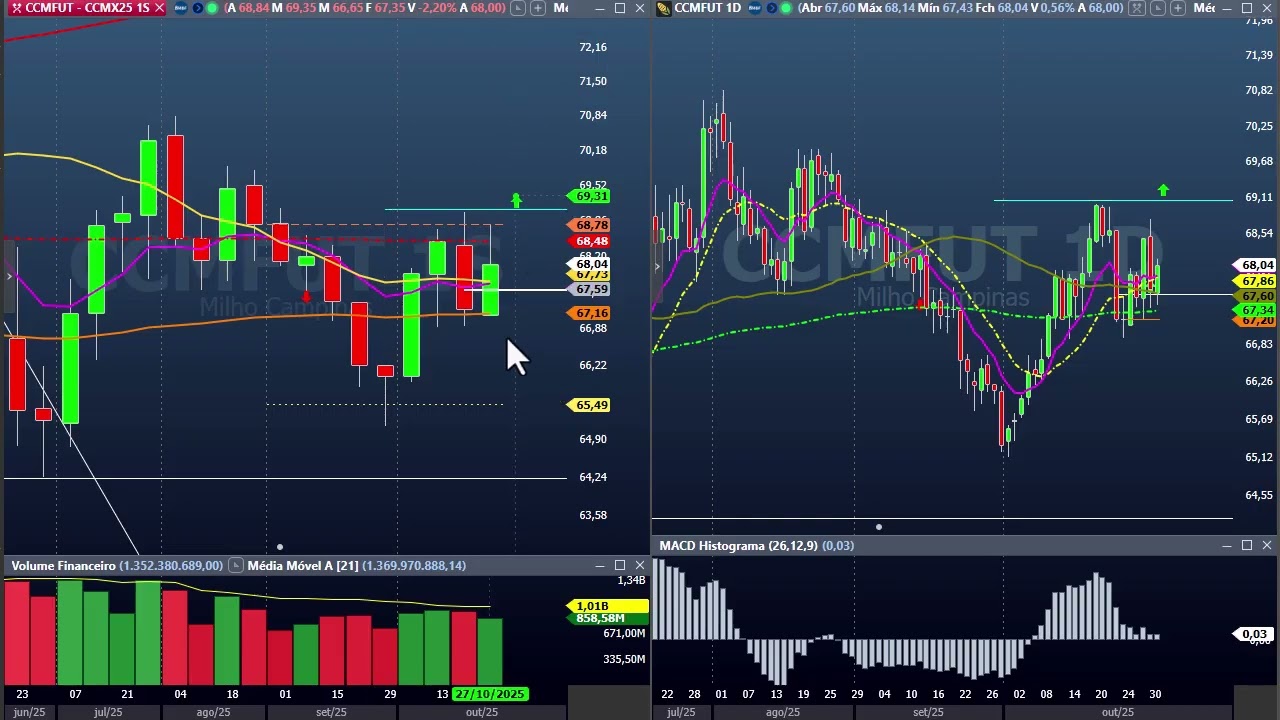Click the 65,49 yellow price tag
This screenshot has width=1280, height=720.
click(x=587, y=405)
